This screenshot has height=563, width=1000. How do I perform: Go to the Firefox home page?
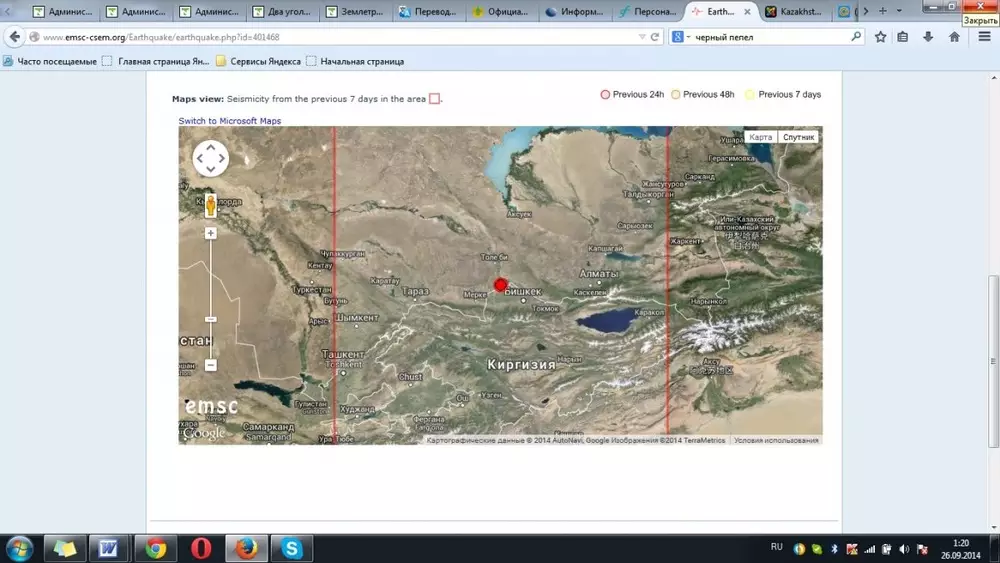[x=954, y=37]
